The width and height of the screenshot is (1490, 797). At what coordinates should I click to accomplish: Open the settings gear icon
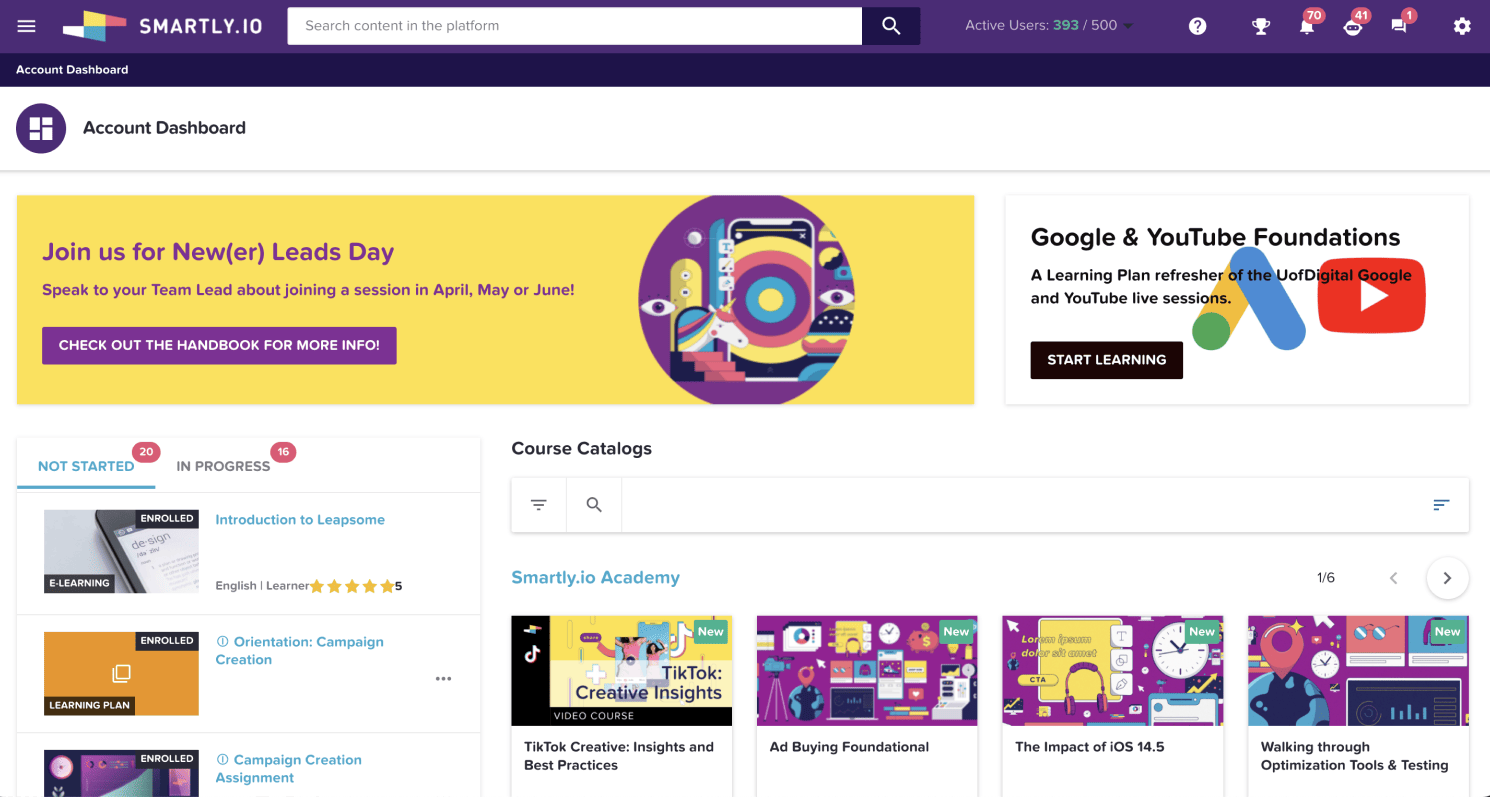1462,26
